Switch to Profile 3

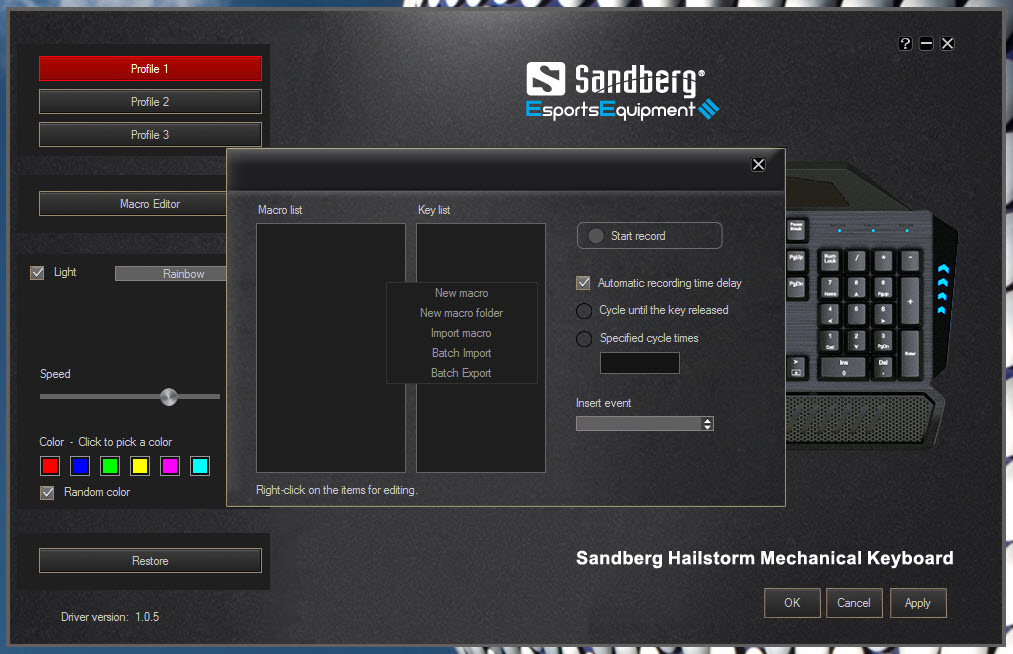(150, 134)
